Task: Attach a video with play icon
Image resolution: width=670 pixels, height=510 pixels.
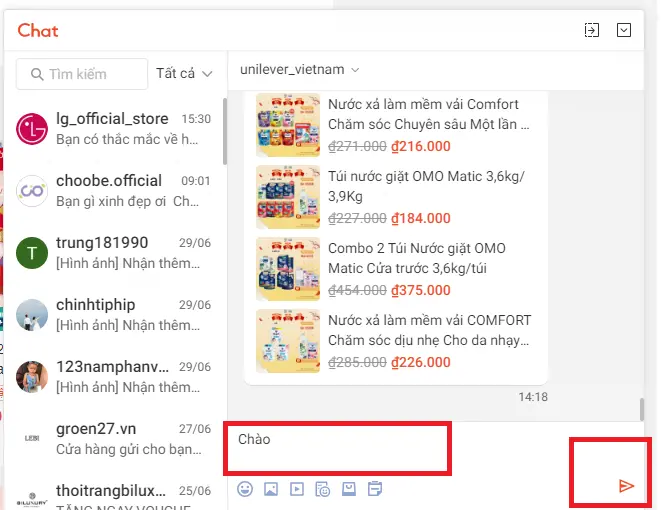Action: (x=297, y=489)
